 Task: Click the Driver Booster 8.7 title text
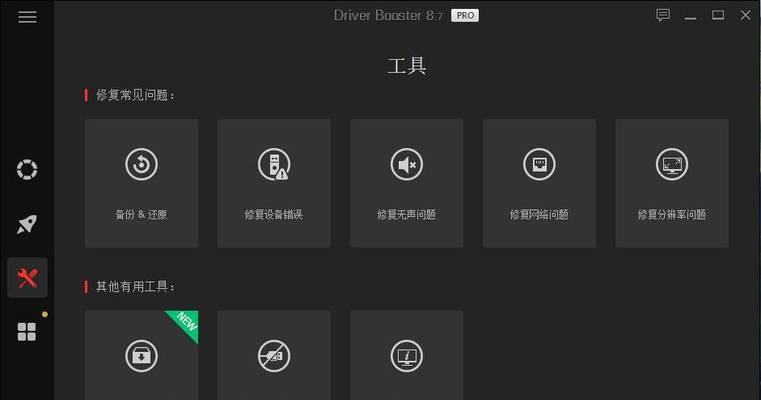tap(388, 16)
